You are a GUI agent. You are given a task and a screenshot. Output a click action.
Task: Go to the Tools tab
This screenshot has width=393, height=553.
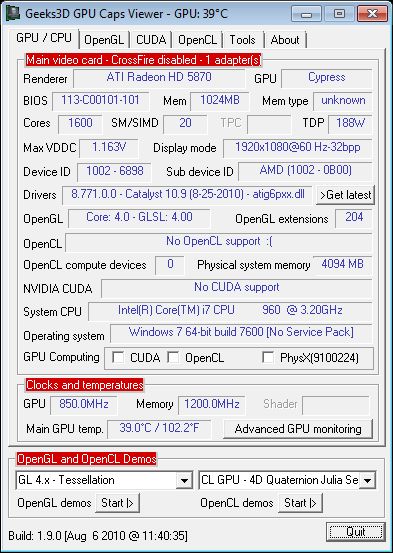click(x=242, y=40)
